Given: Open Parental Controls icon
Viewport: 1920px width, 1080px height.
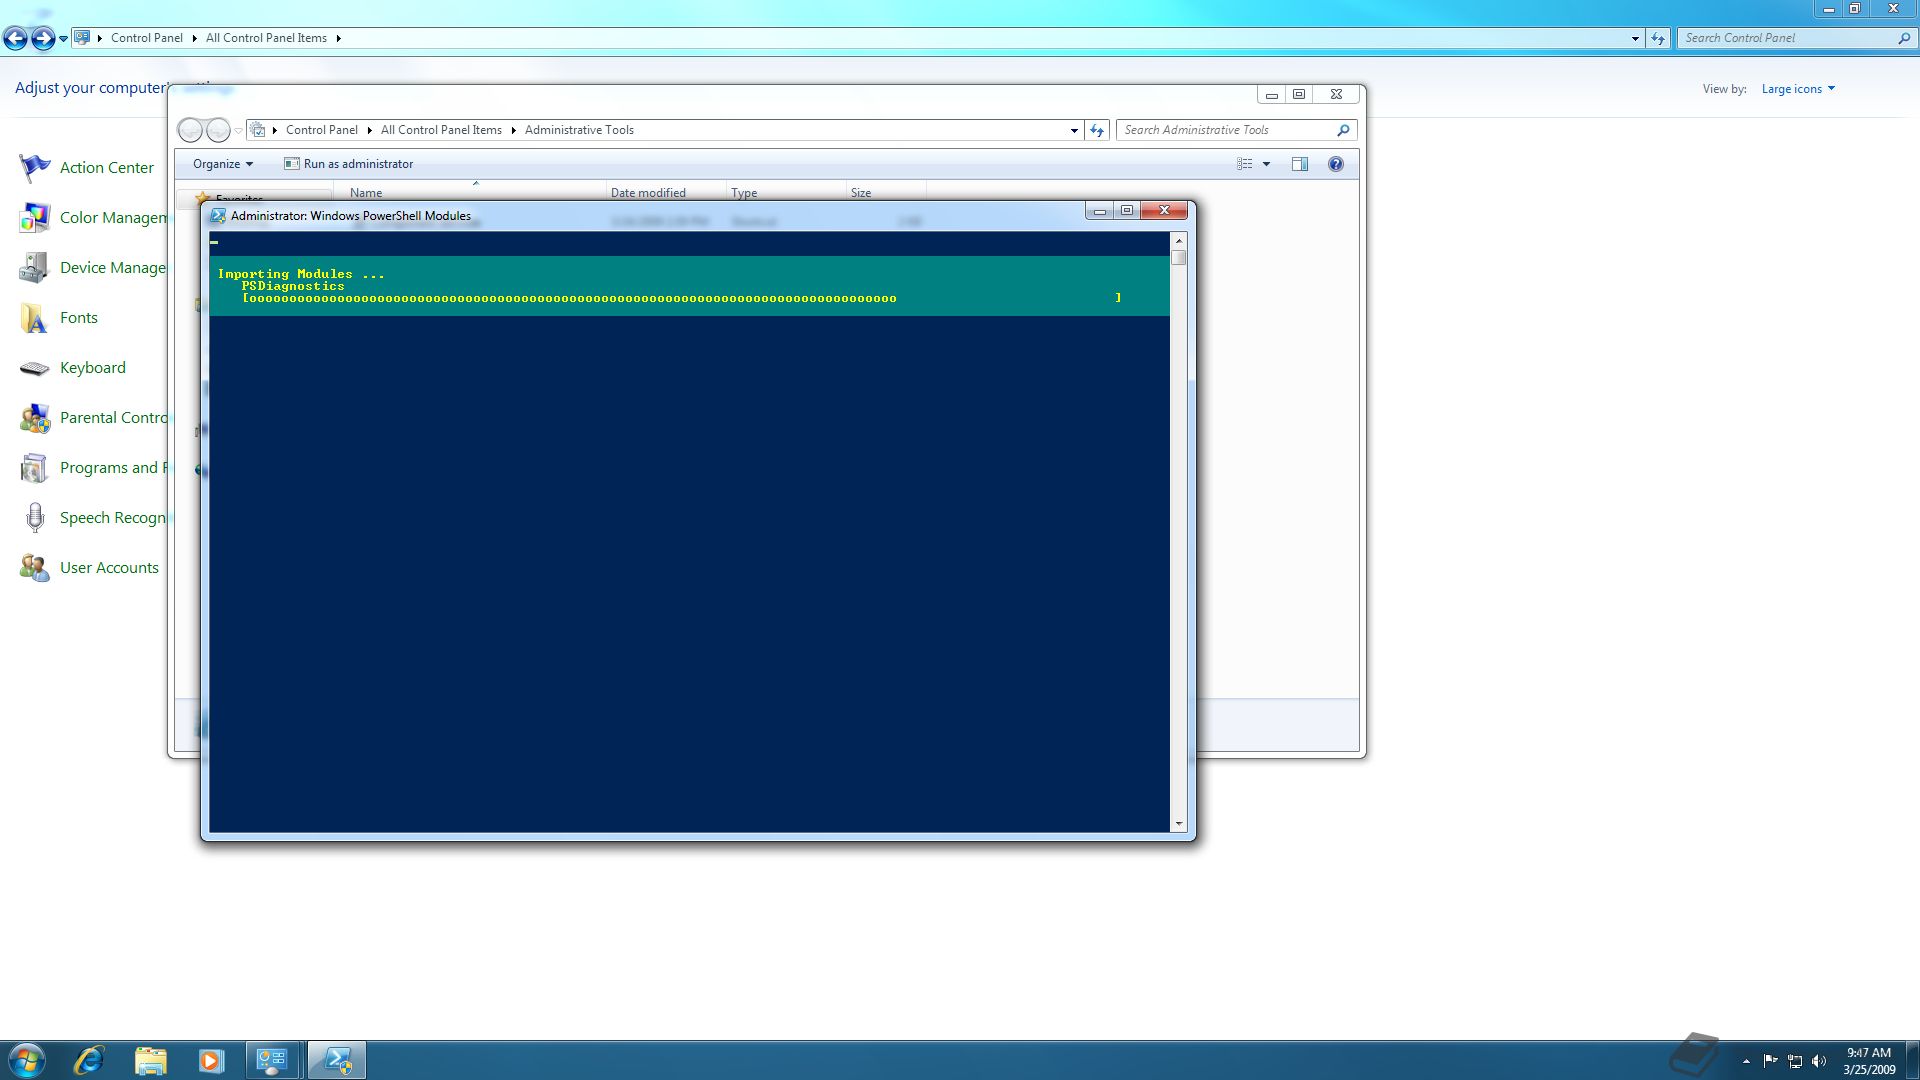Looking at the screenshot, I should (x=35, y=418).
